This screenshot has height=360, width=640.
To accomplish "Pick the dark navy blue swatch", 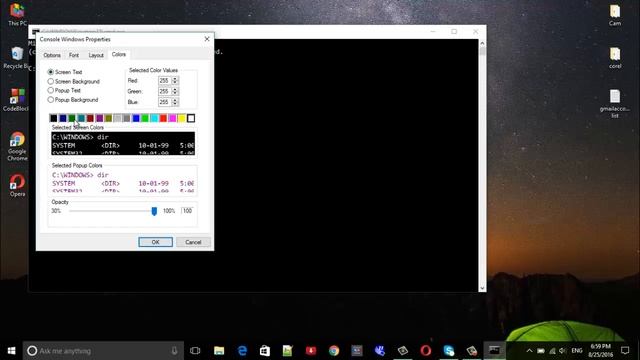I will pyautogui.click(x=63, y=118).
